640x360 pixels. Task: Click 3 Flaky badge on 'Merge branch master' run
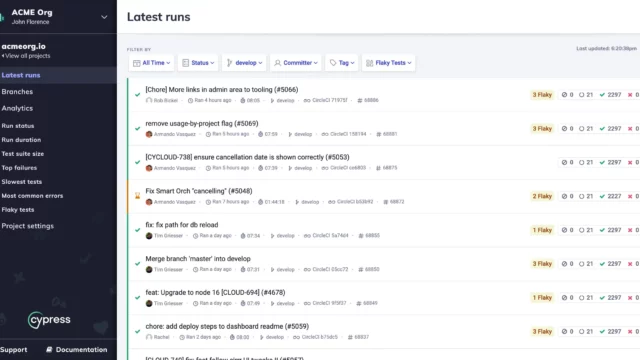point(542,264)
